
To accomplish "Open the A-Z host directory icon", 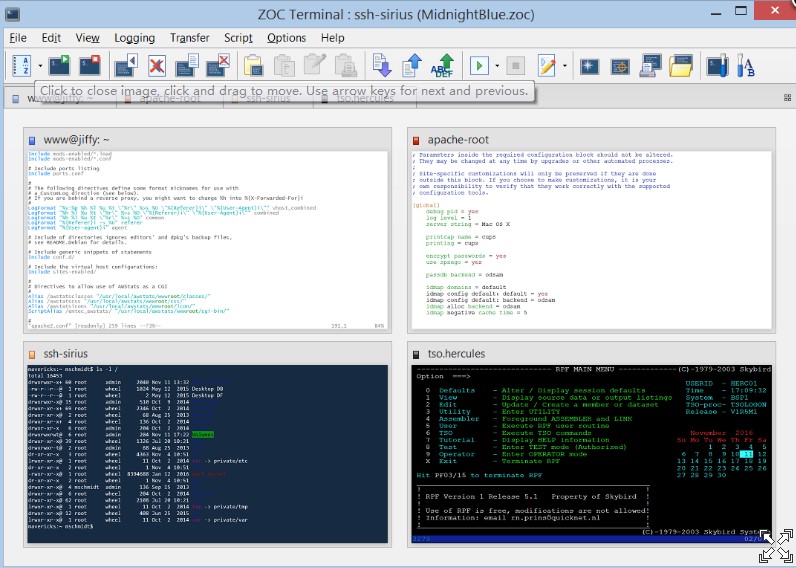I will pos(21,65).
